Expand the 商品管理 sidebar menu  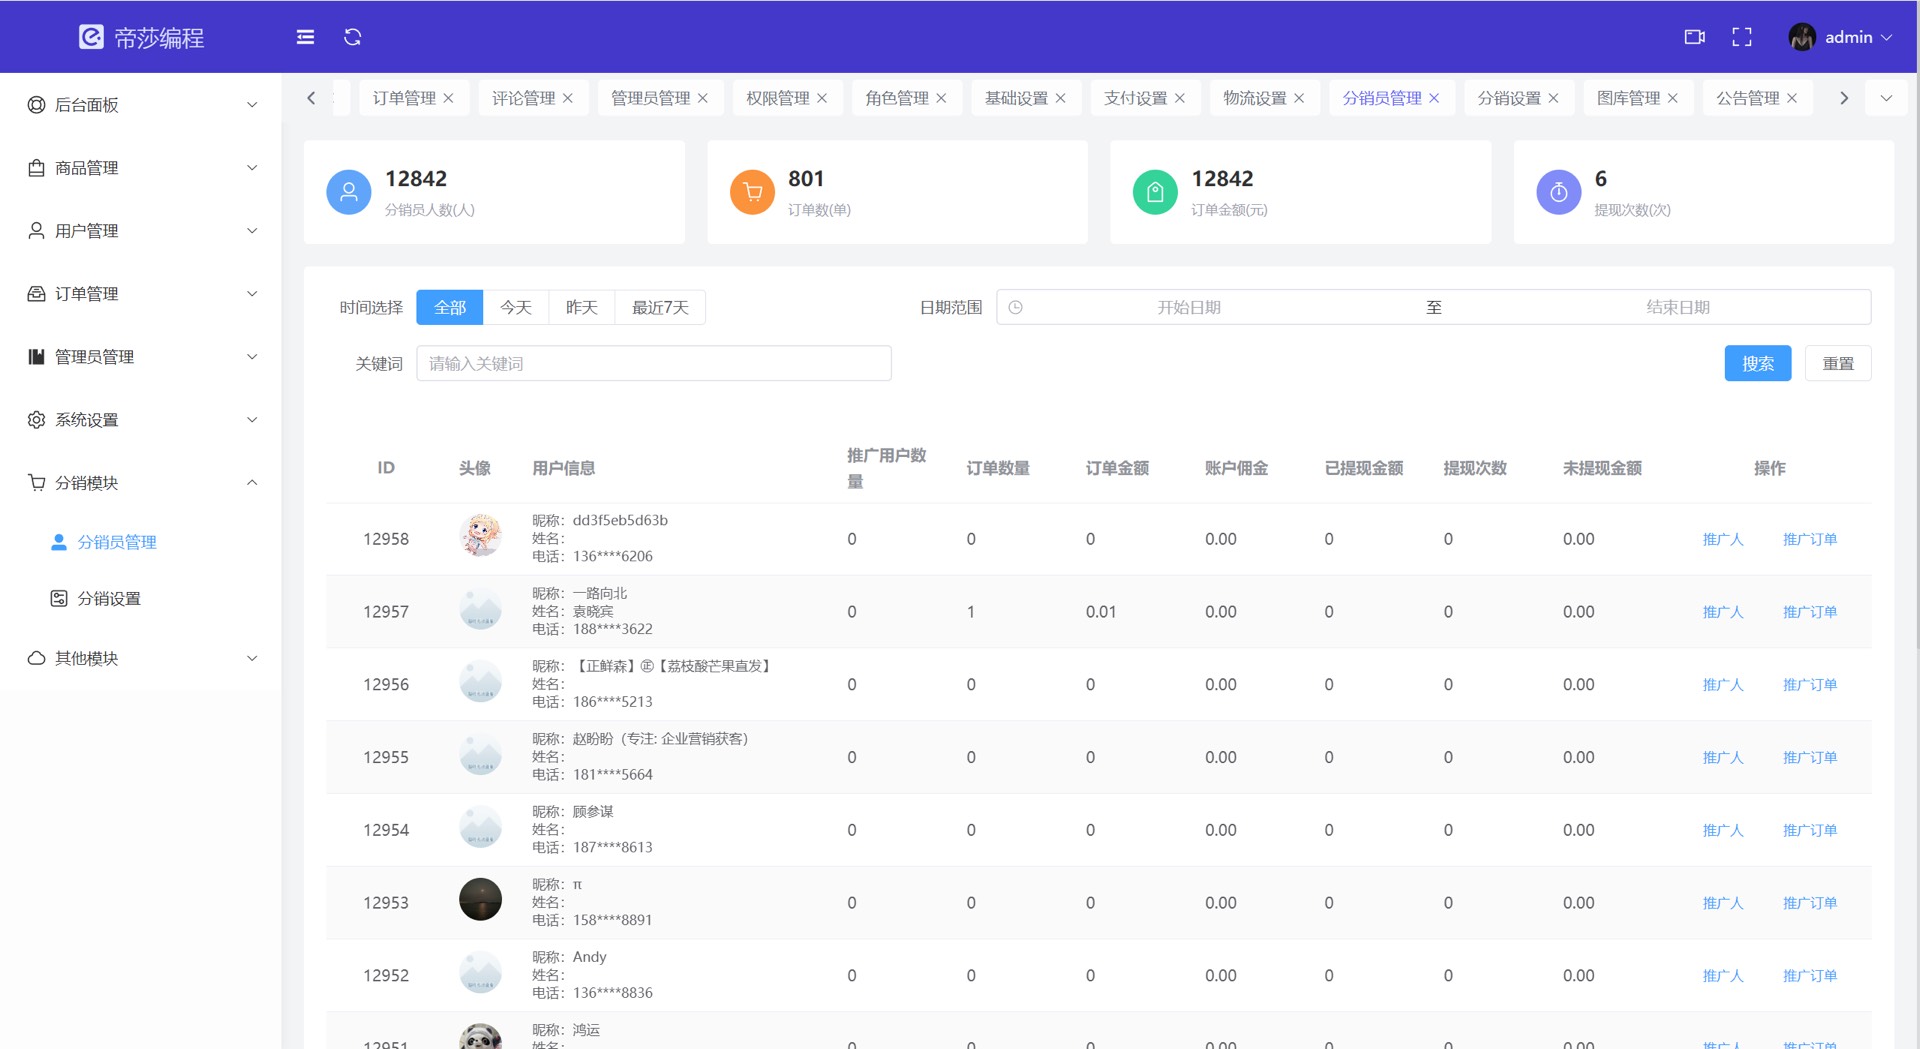pyautogui.click(x=140, y=168)
